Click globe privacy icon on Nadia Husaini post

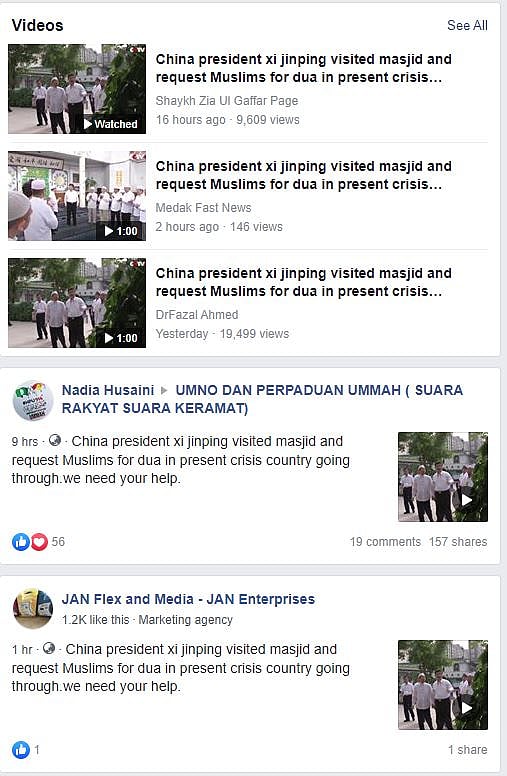pyautogui.click(x=55, y=440)
